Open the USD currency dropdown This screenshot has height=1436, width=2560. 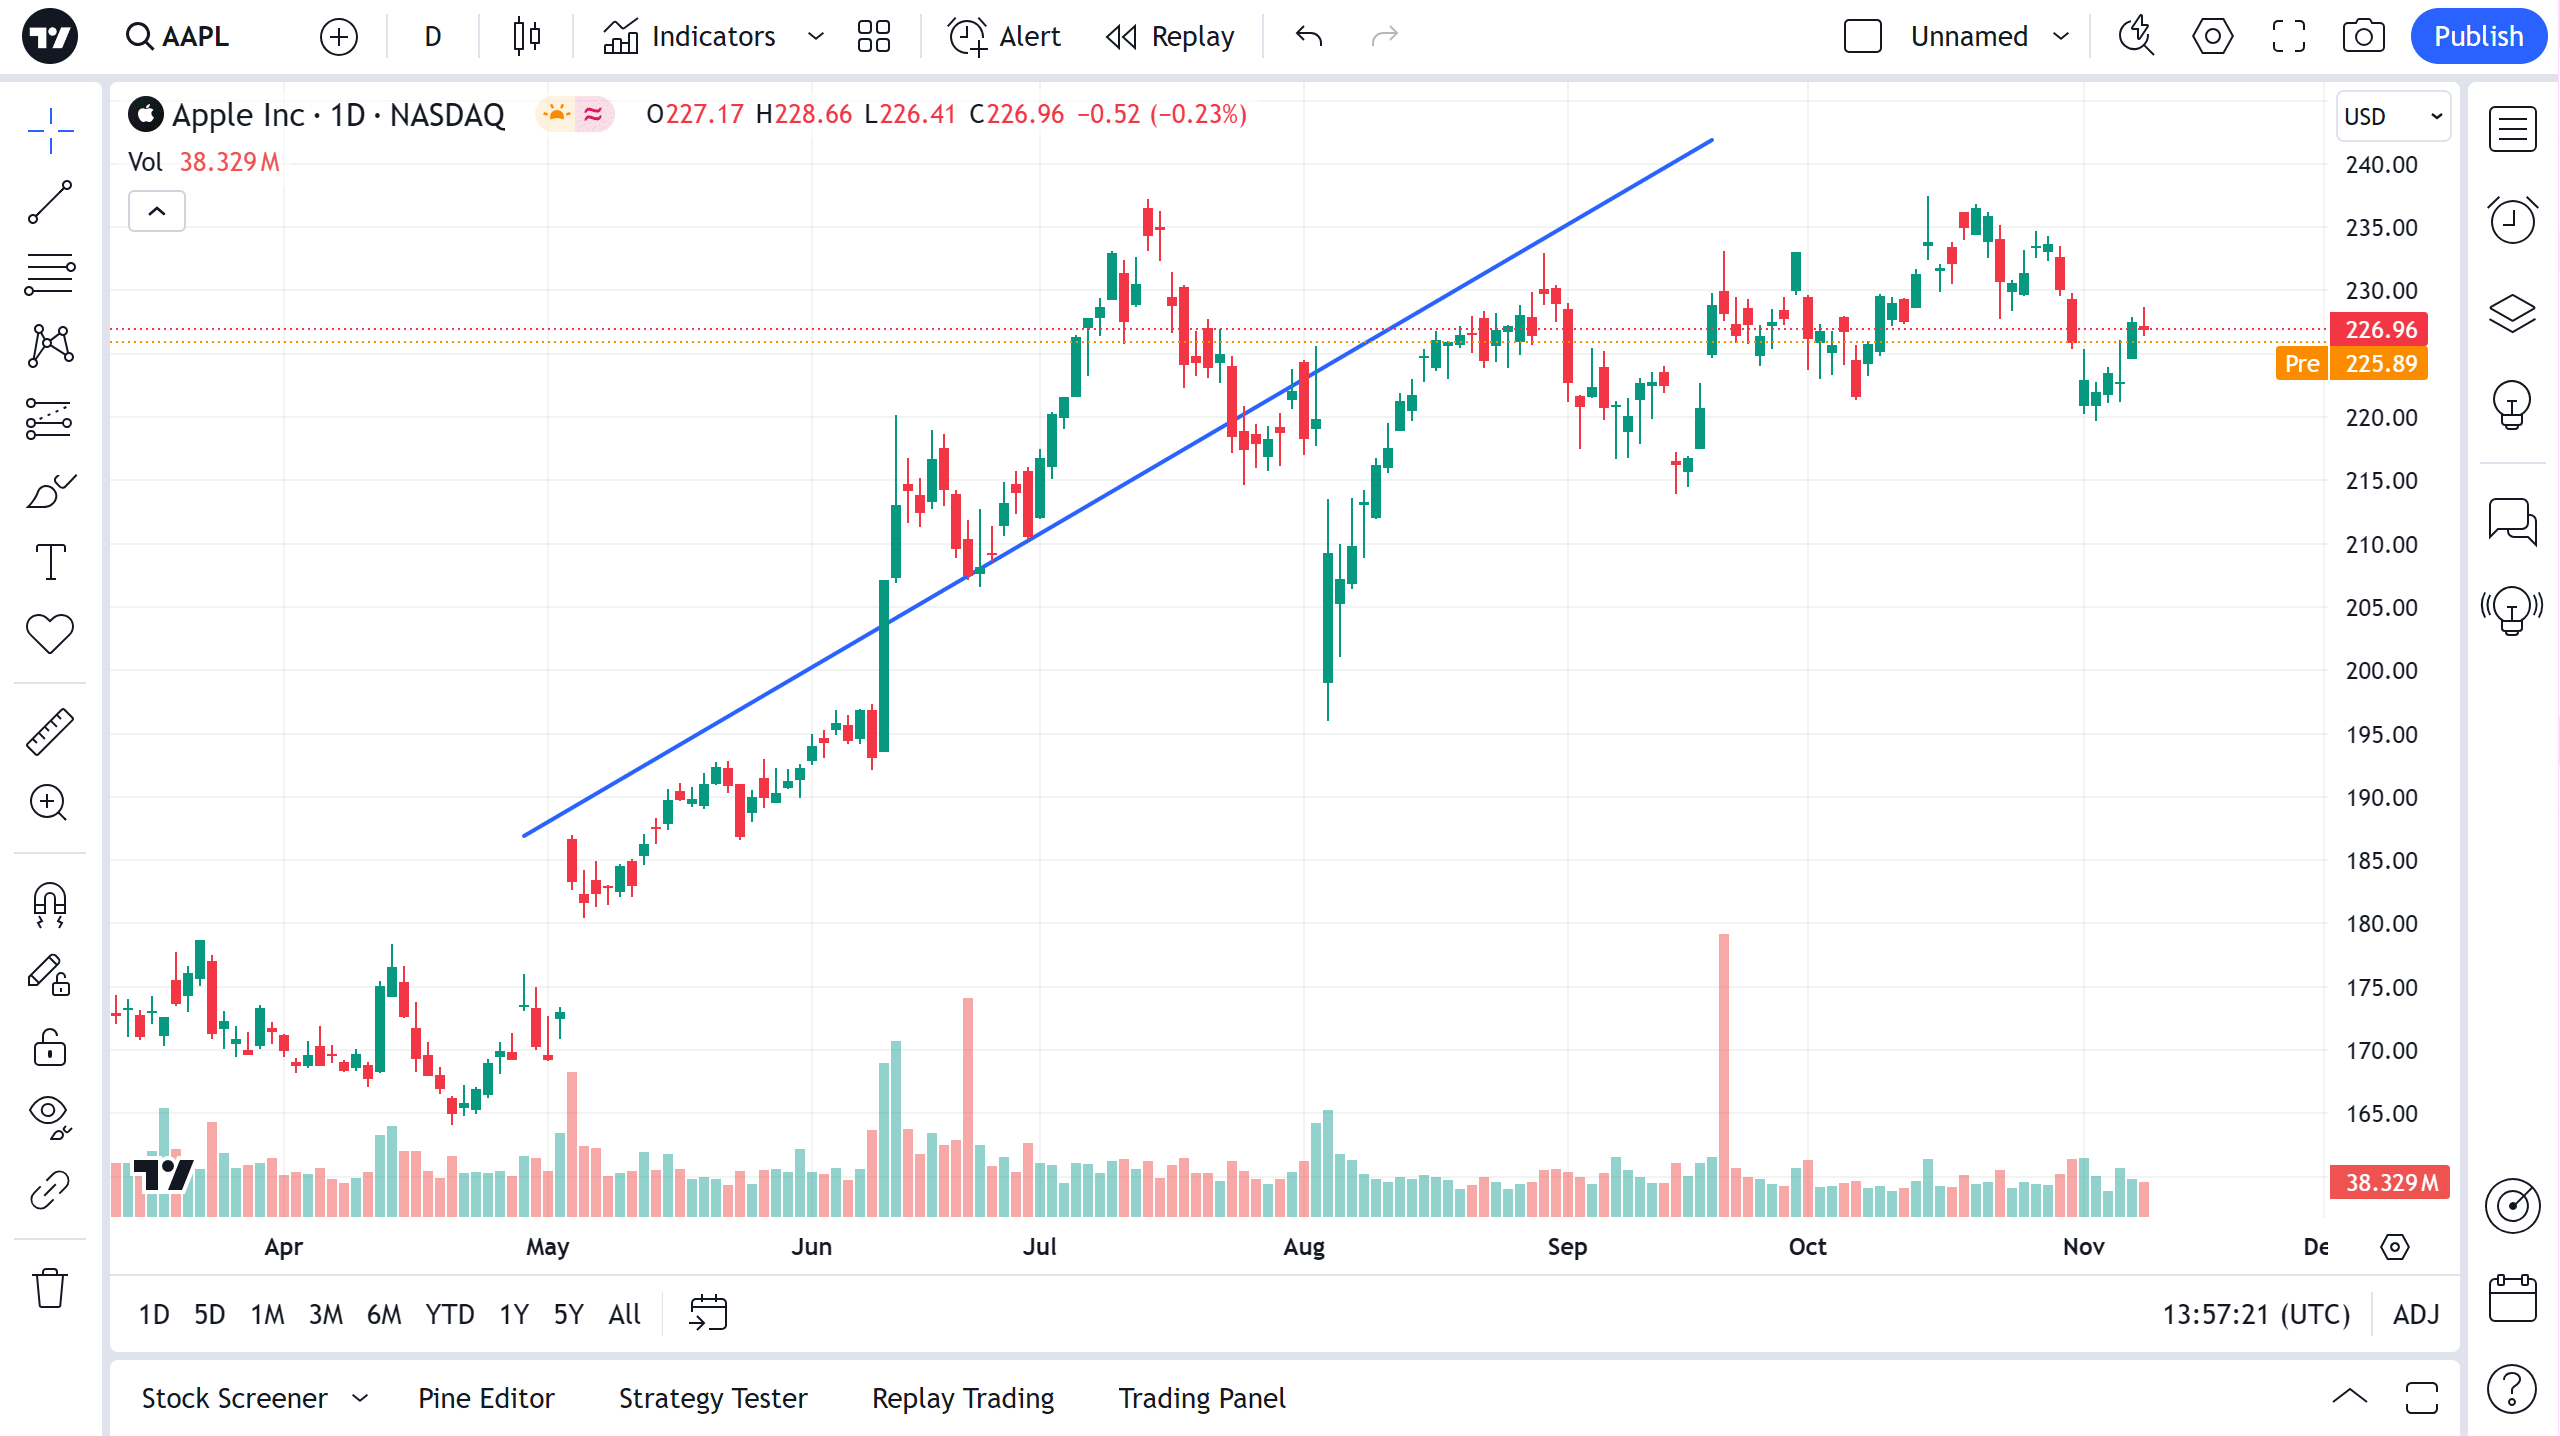(x=2392, y=116)
